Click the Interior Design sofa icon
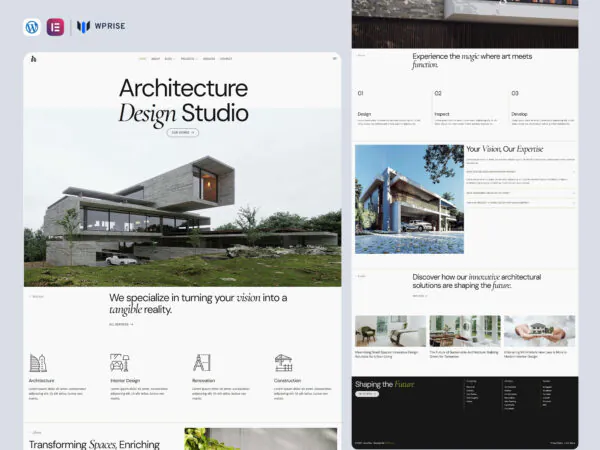The height and width of the screenshot is (450, 600). (x=118, y=363)
